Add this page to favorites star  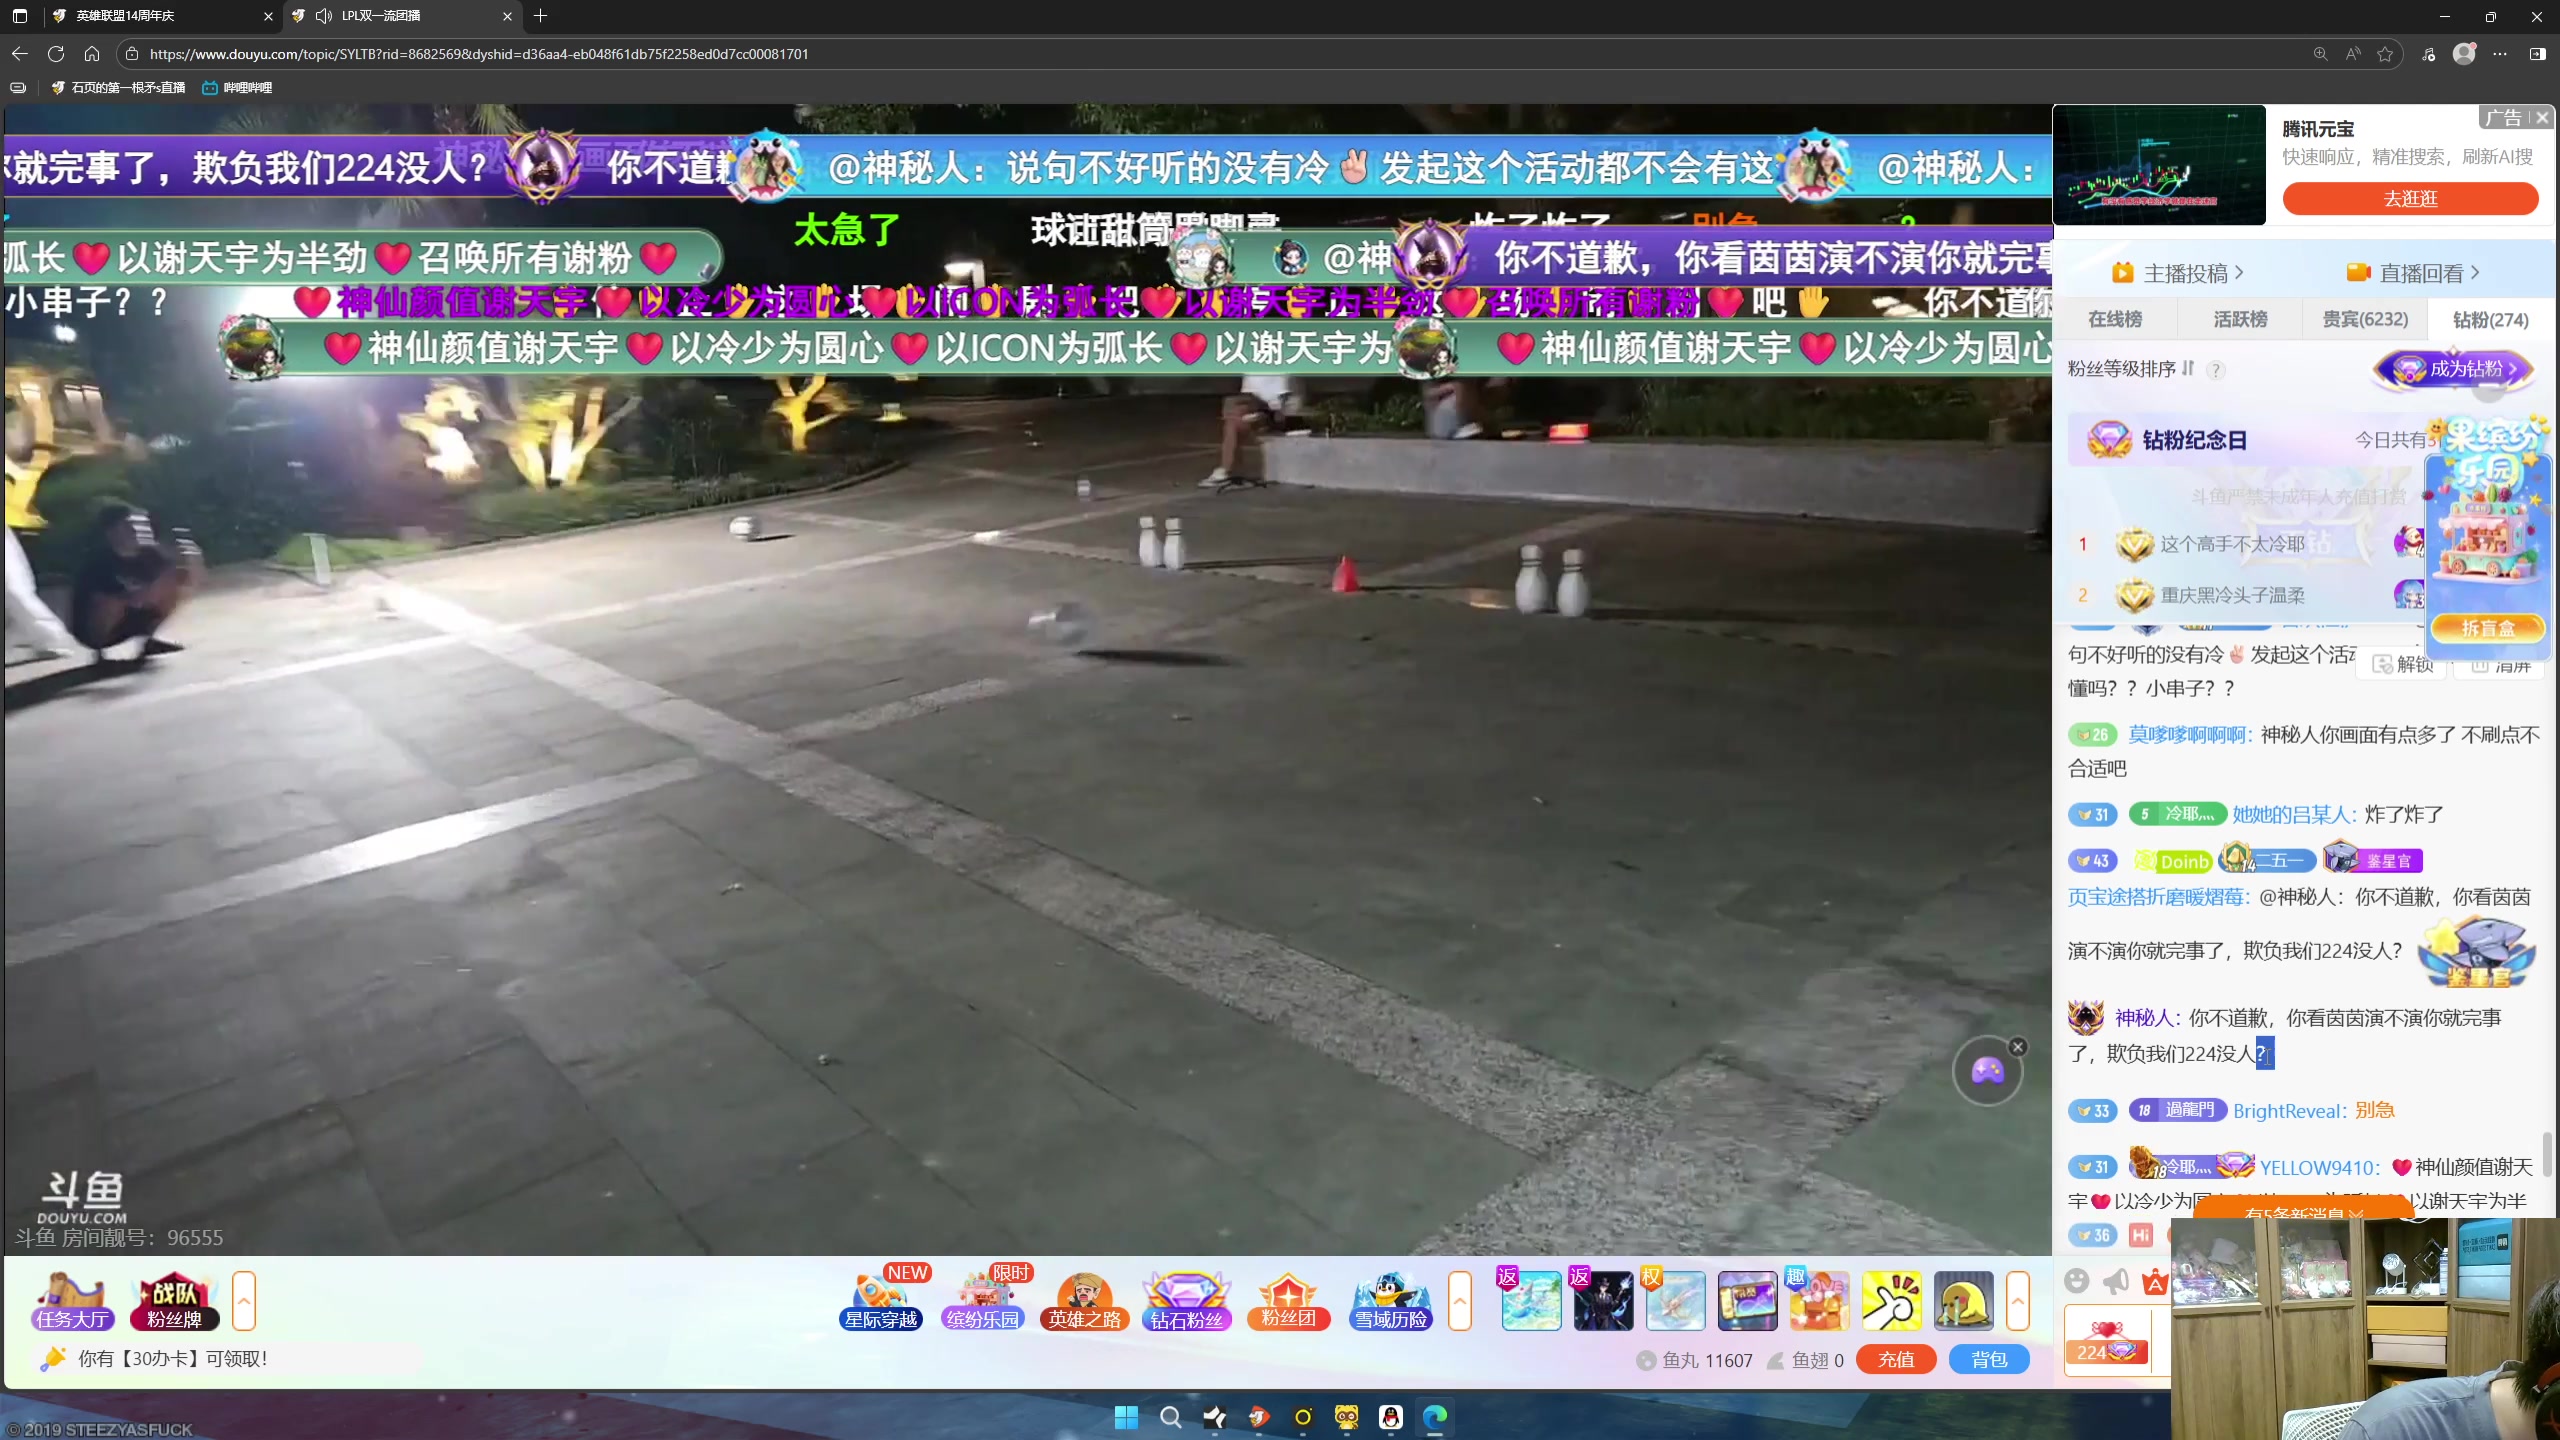point(2386,54)
